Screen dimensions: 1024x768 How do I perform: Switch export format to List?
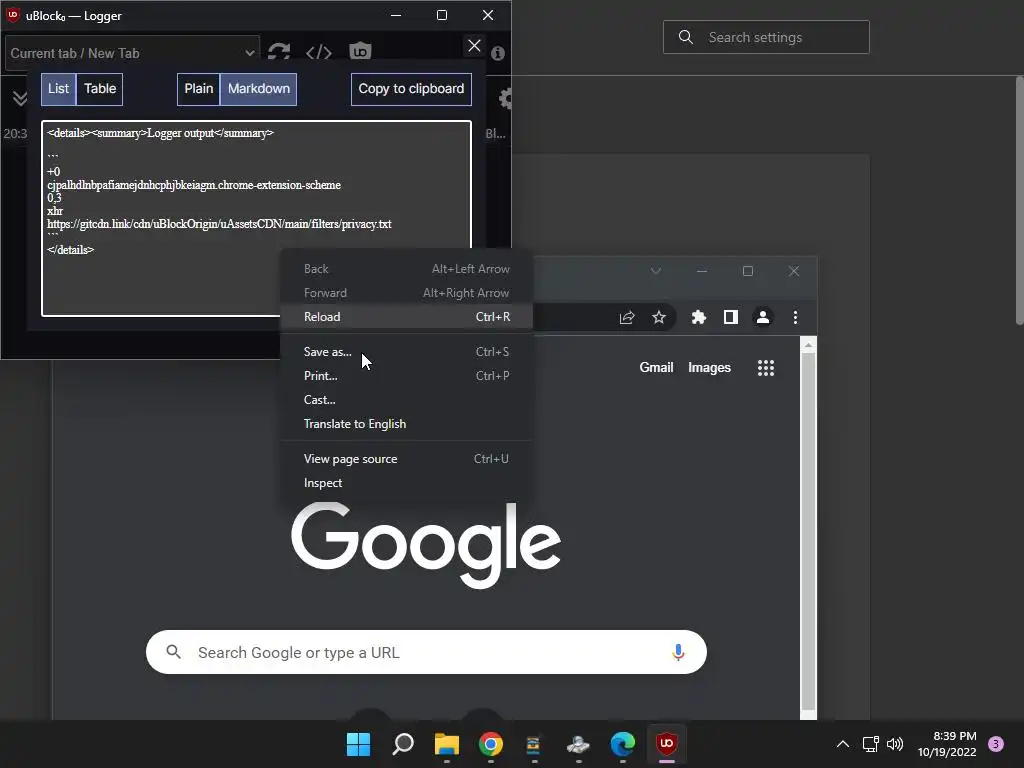[x=59, y=89]
